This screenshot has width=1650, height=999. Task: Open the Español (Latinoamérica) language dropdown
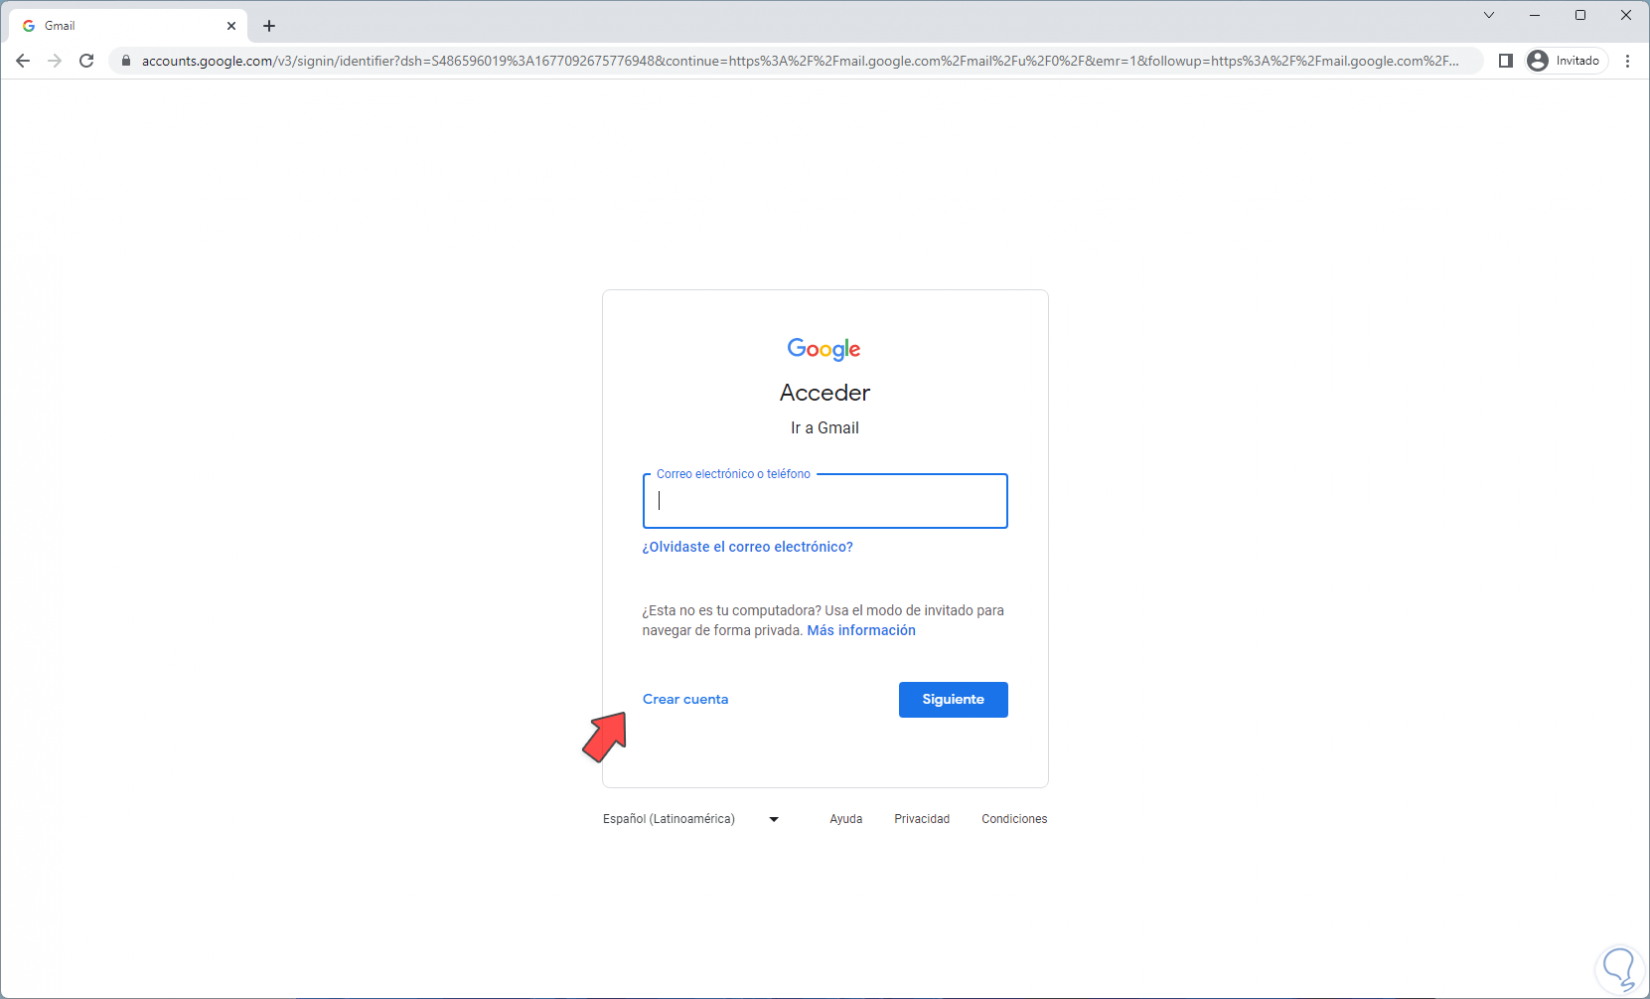pyautogui.click(x=691, y=819)
